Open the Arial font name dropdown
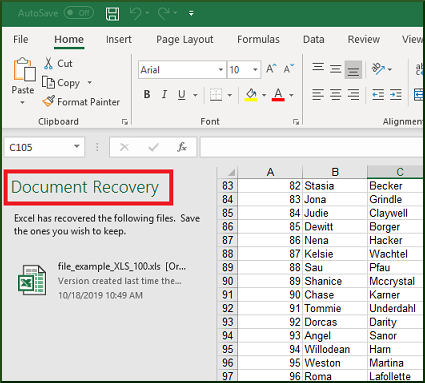 point(221,70)
